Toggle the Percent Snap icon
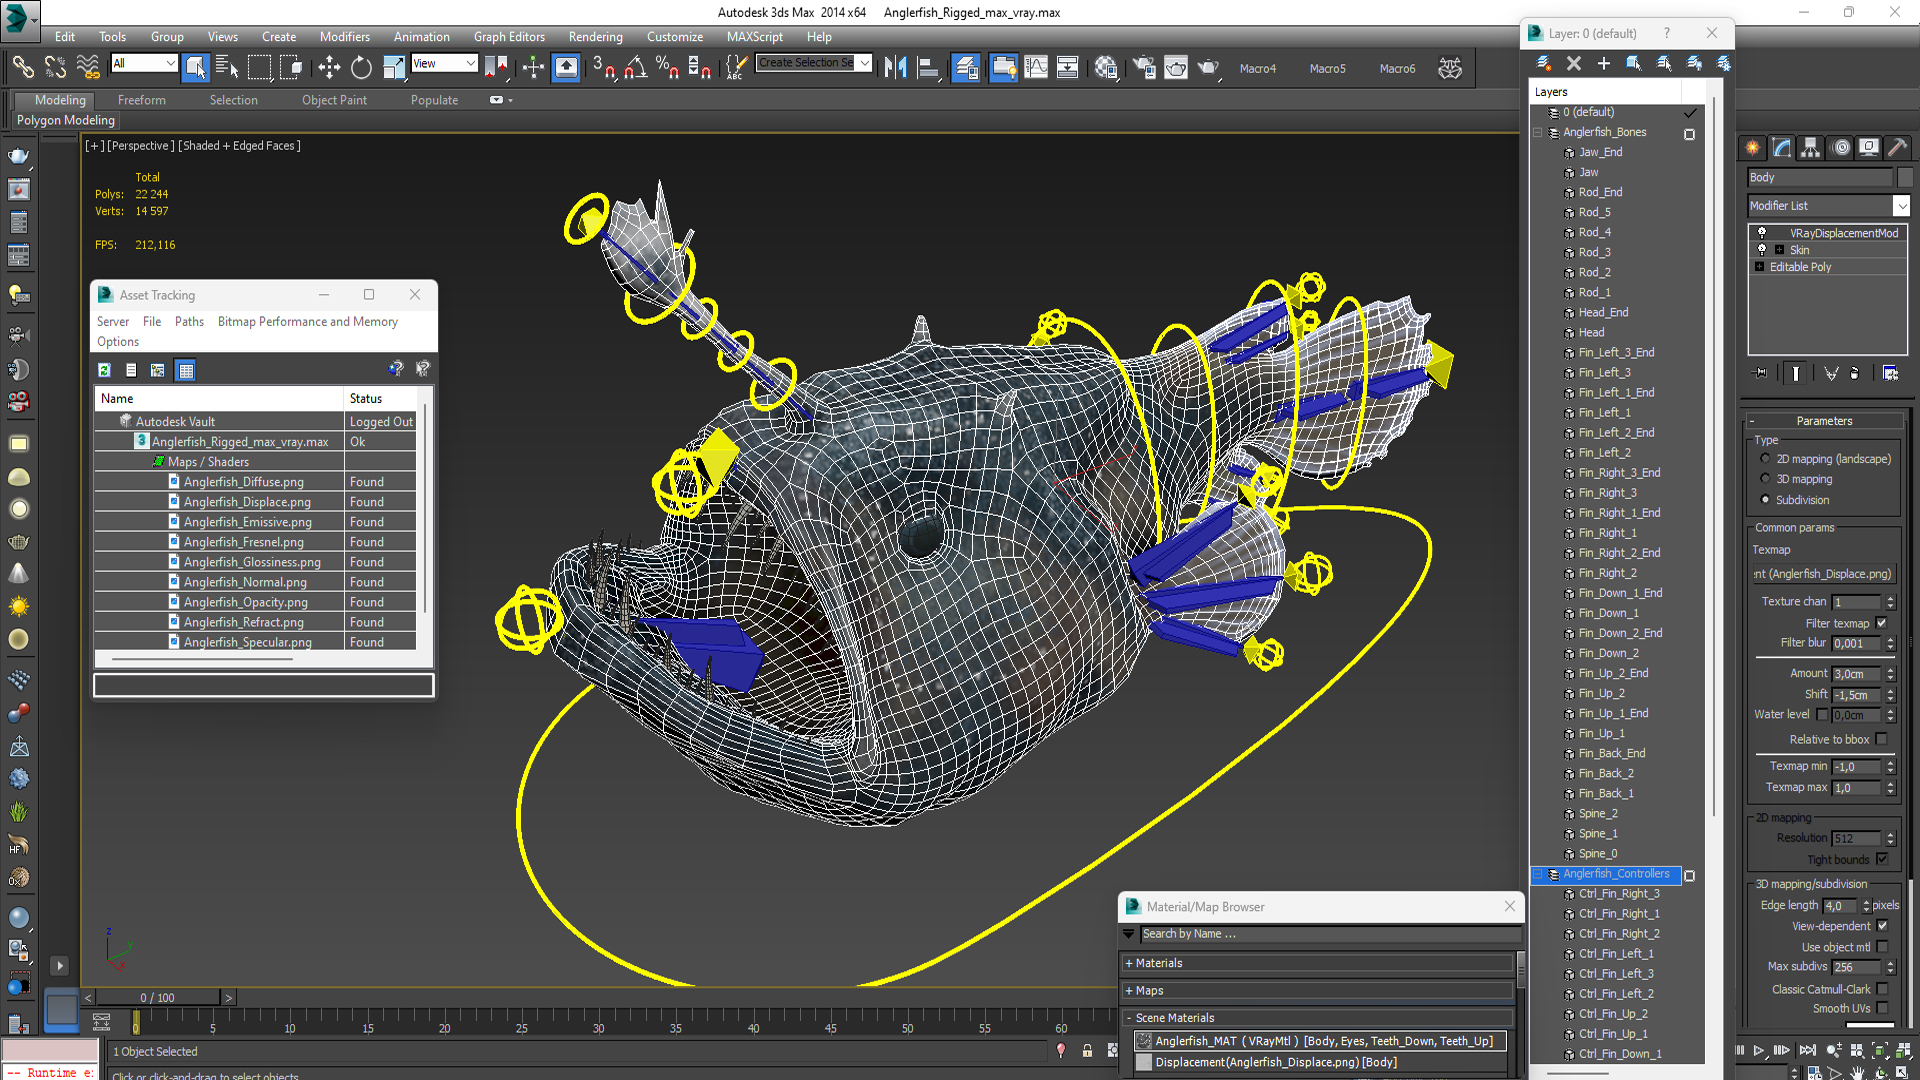Viewport: 1920px width, 1080px height. click(x=667, y=67)
